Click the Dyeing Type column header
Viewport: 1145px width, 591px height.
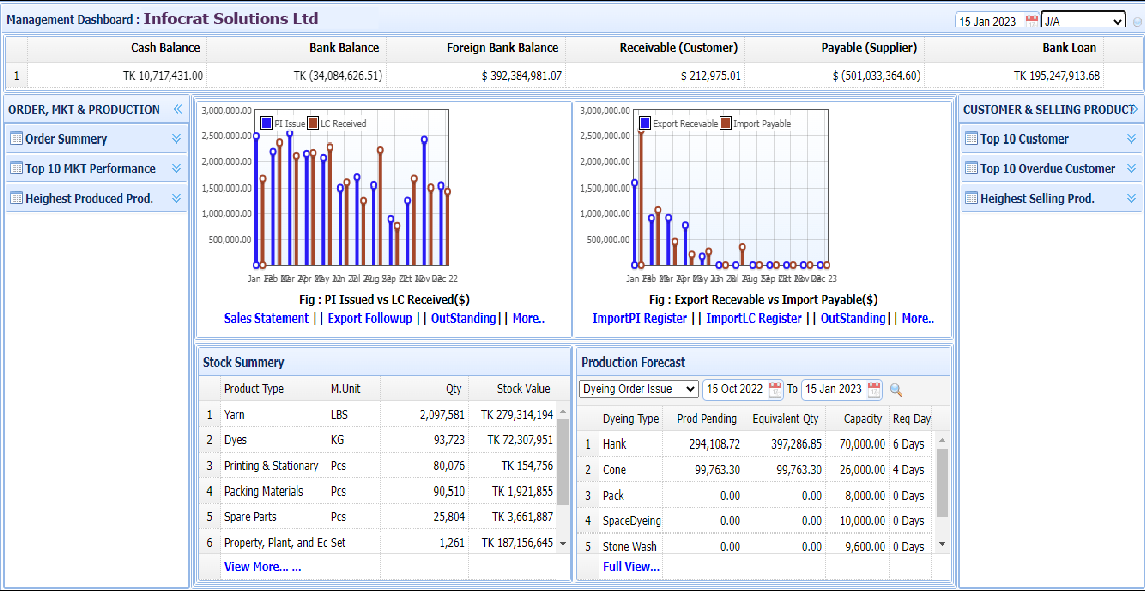(631, 419)
